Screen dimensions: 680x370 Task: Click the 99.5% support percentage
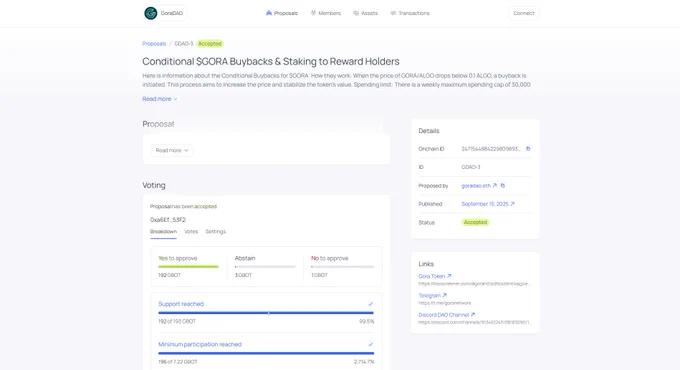(366, 321)
